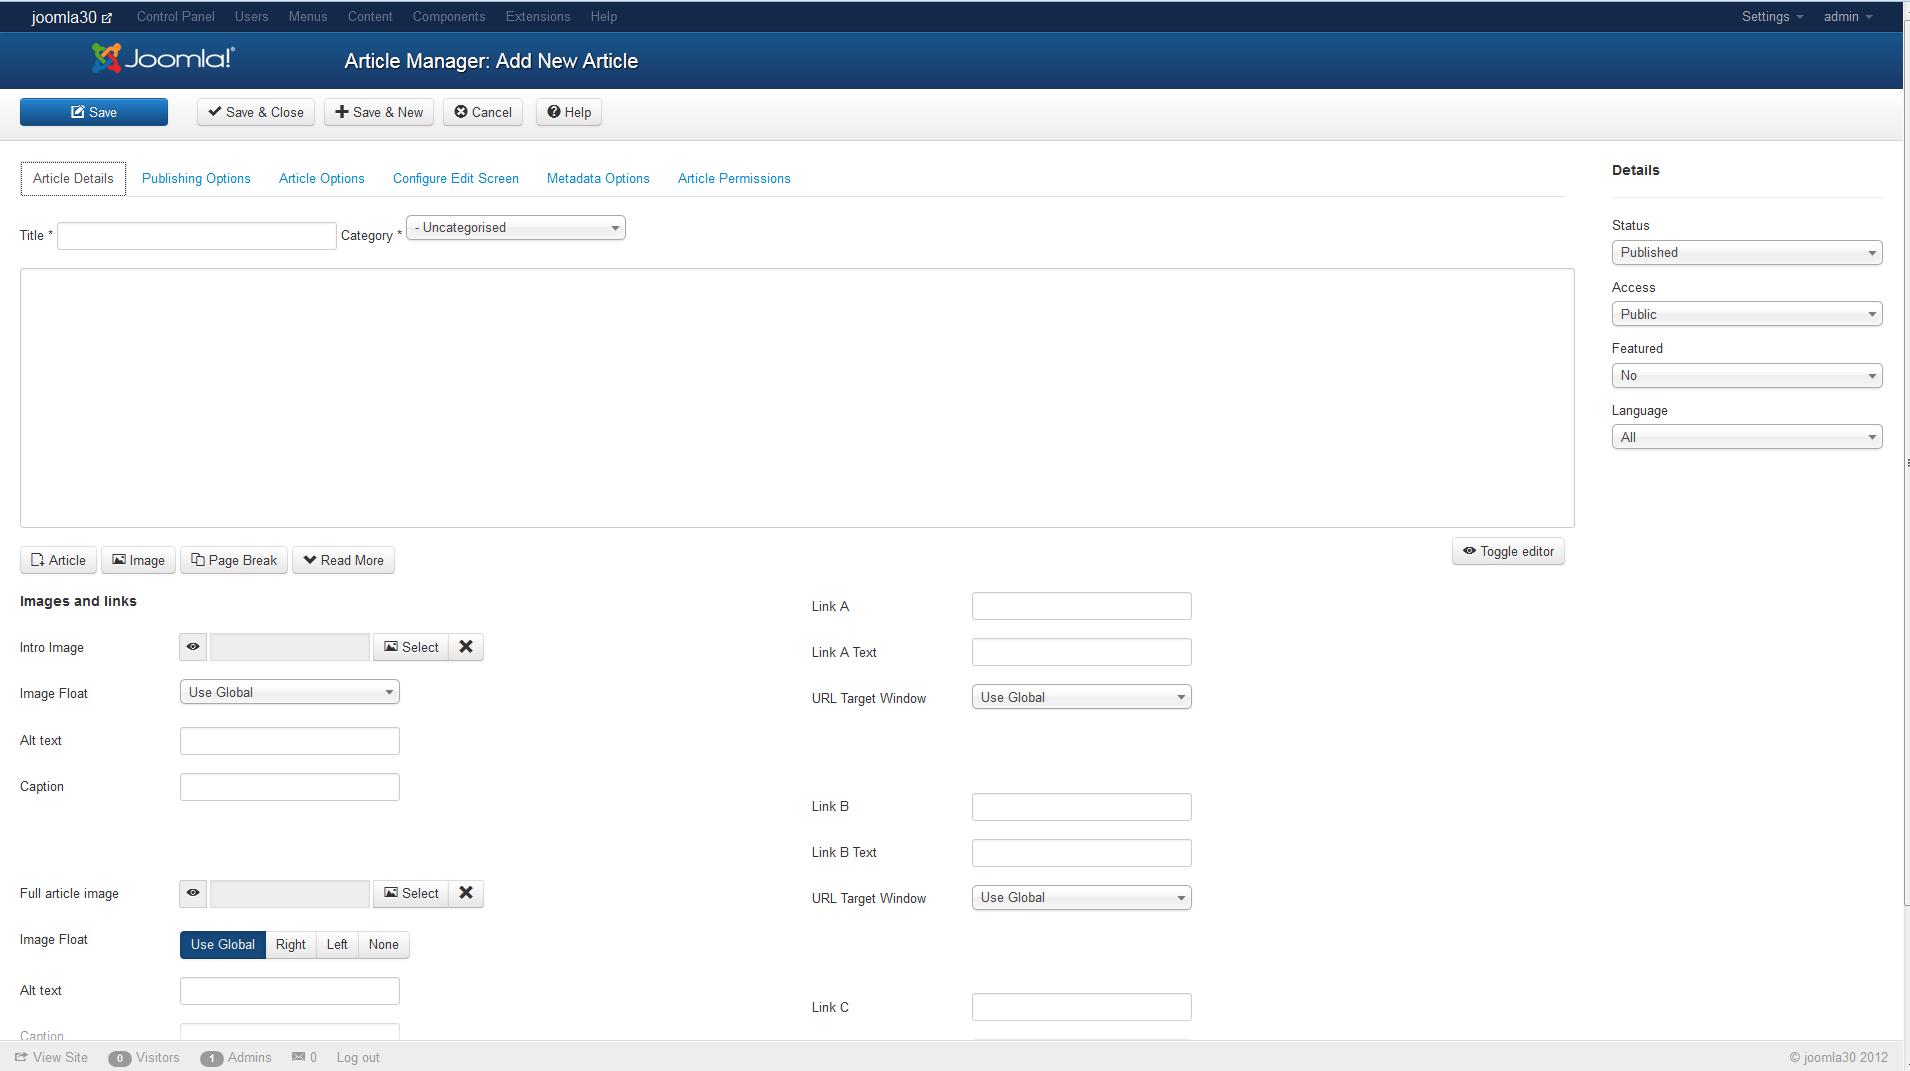Insert Article link button below editor
Image resolution: width=1910 pixels, height=1071 pixels.
pyautogui.click(x=58, y=560)
